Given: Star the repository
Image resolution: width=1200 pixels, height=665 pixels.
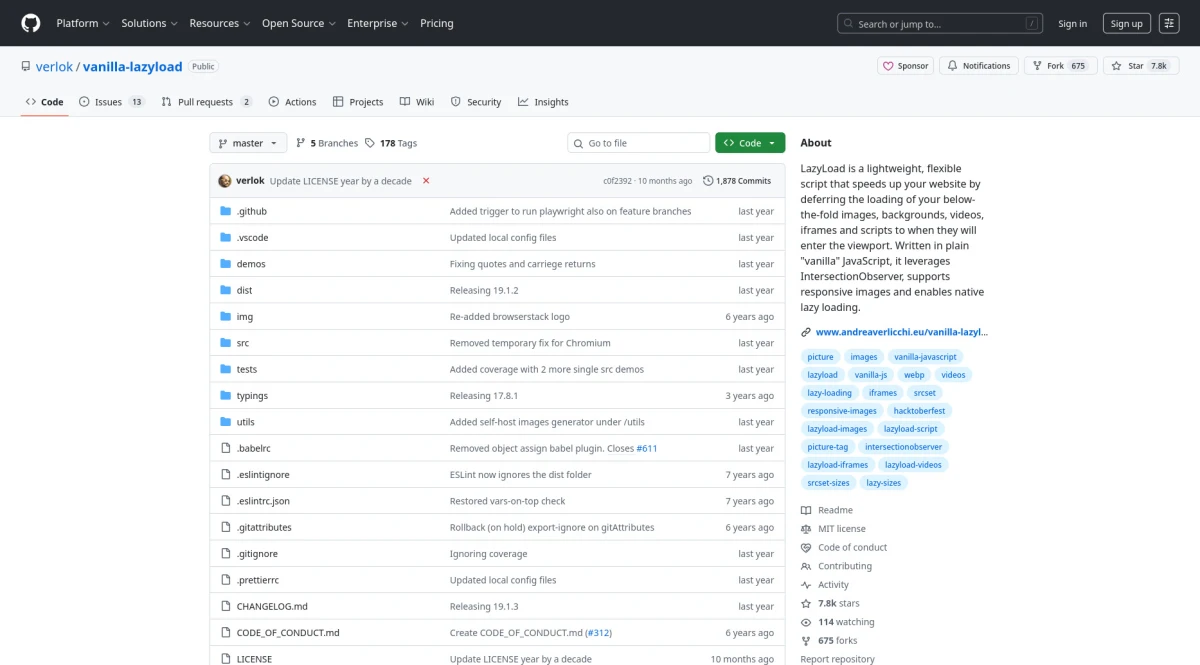Looking at the screenshot, I should [1139, 65].
